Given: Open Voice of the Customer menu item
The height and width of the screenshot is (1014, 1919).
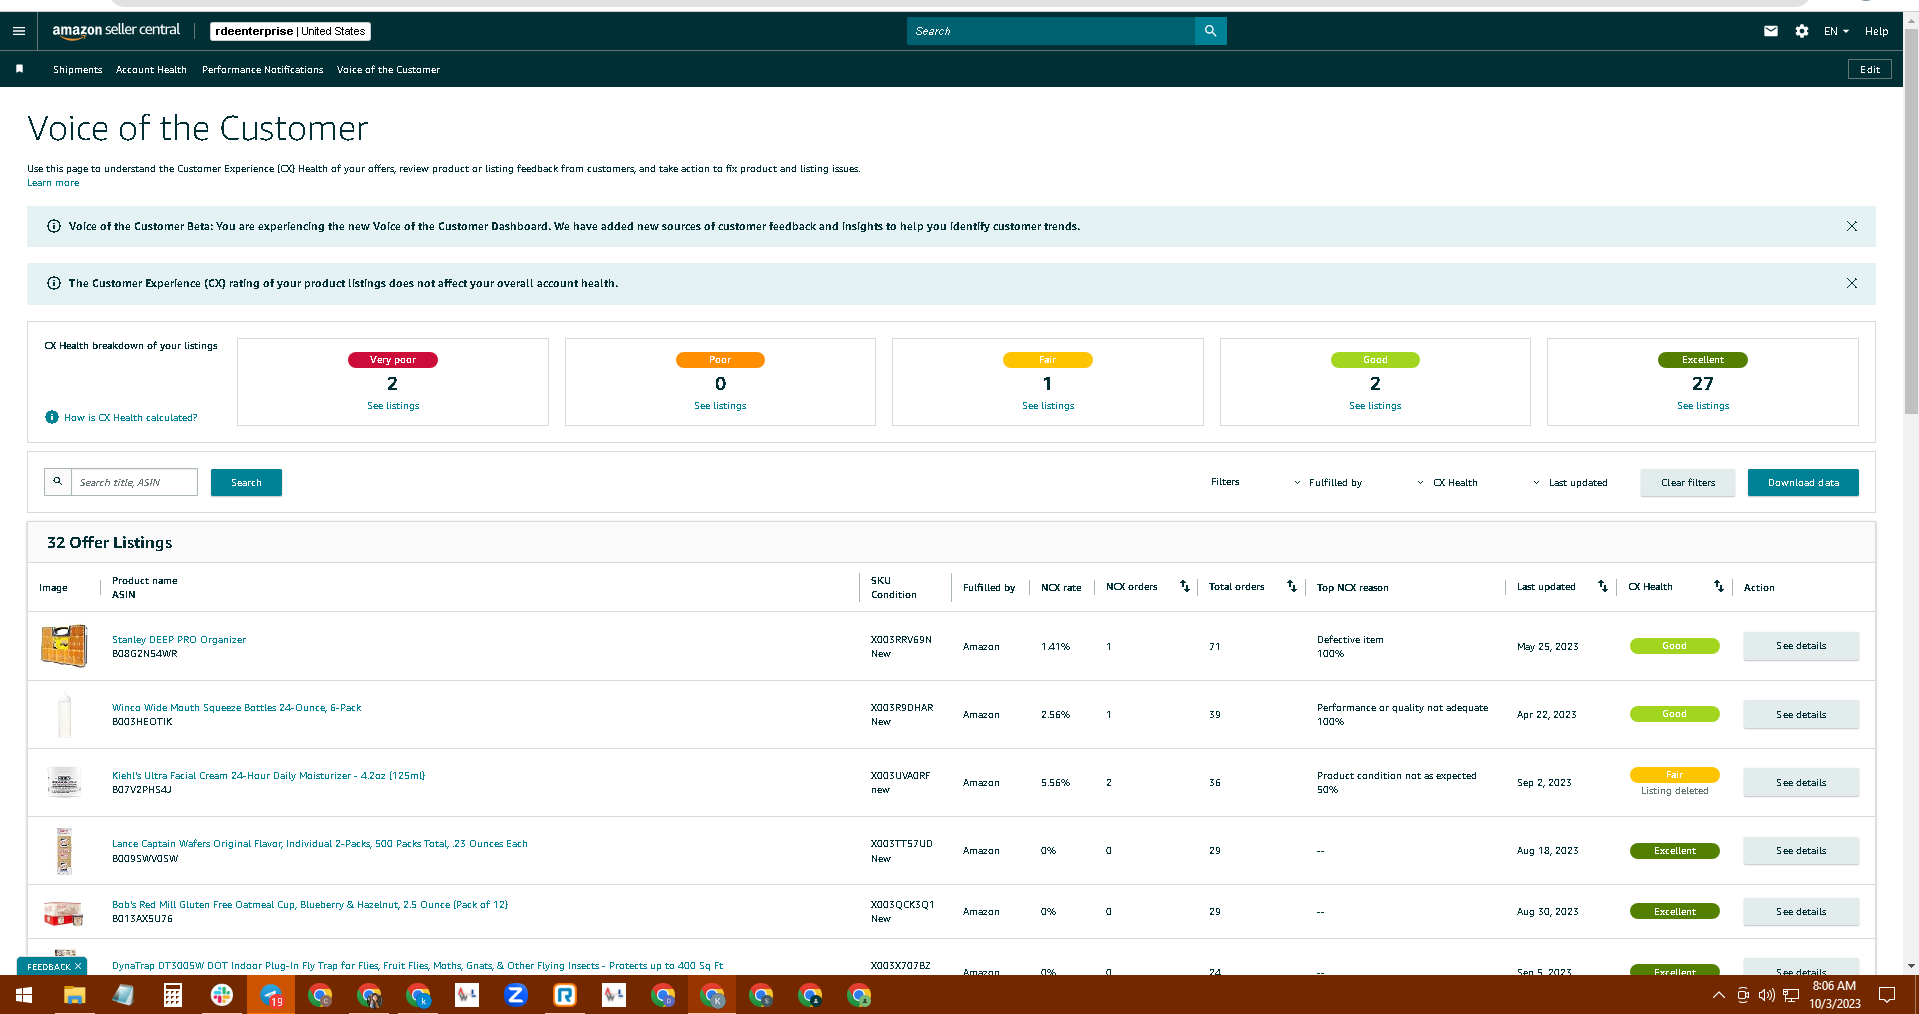Looking at the screenshot, I should point(388,69).
